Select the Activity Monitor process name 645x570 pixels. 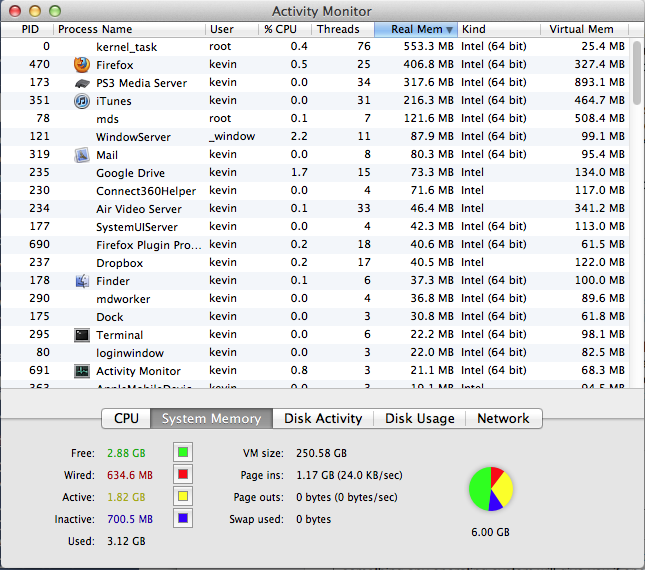click(138, 371)
